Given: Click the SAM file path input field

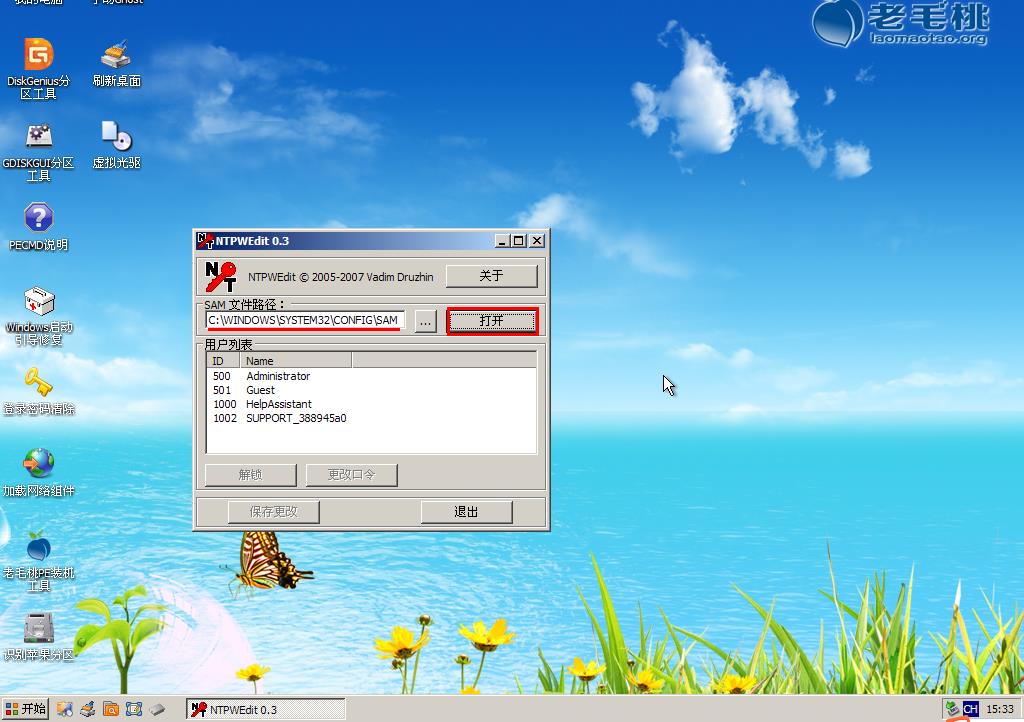Looking at the screenshot, I should (x=305, y=321).
